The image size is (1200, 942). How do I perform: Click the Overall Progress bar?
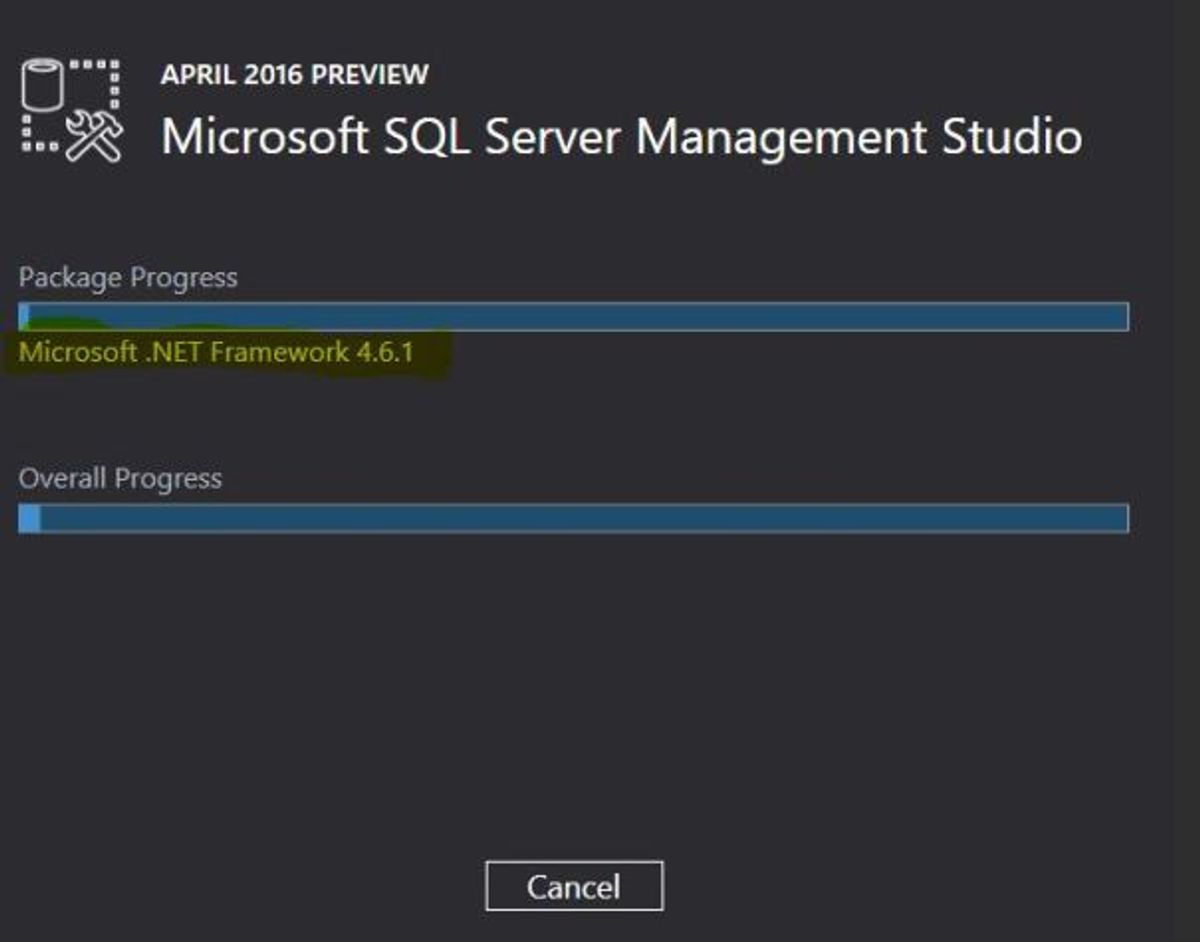pos(573,518)
